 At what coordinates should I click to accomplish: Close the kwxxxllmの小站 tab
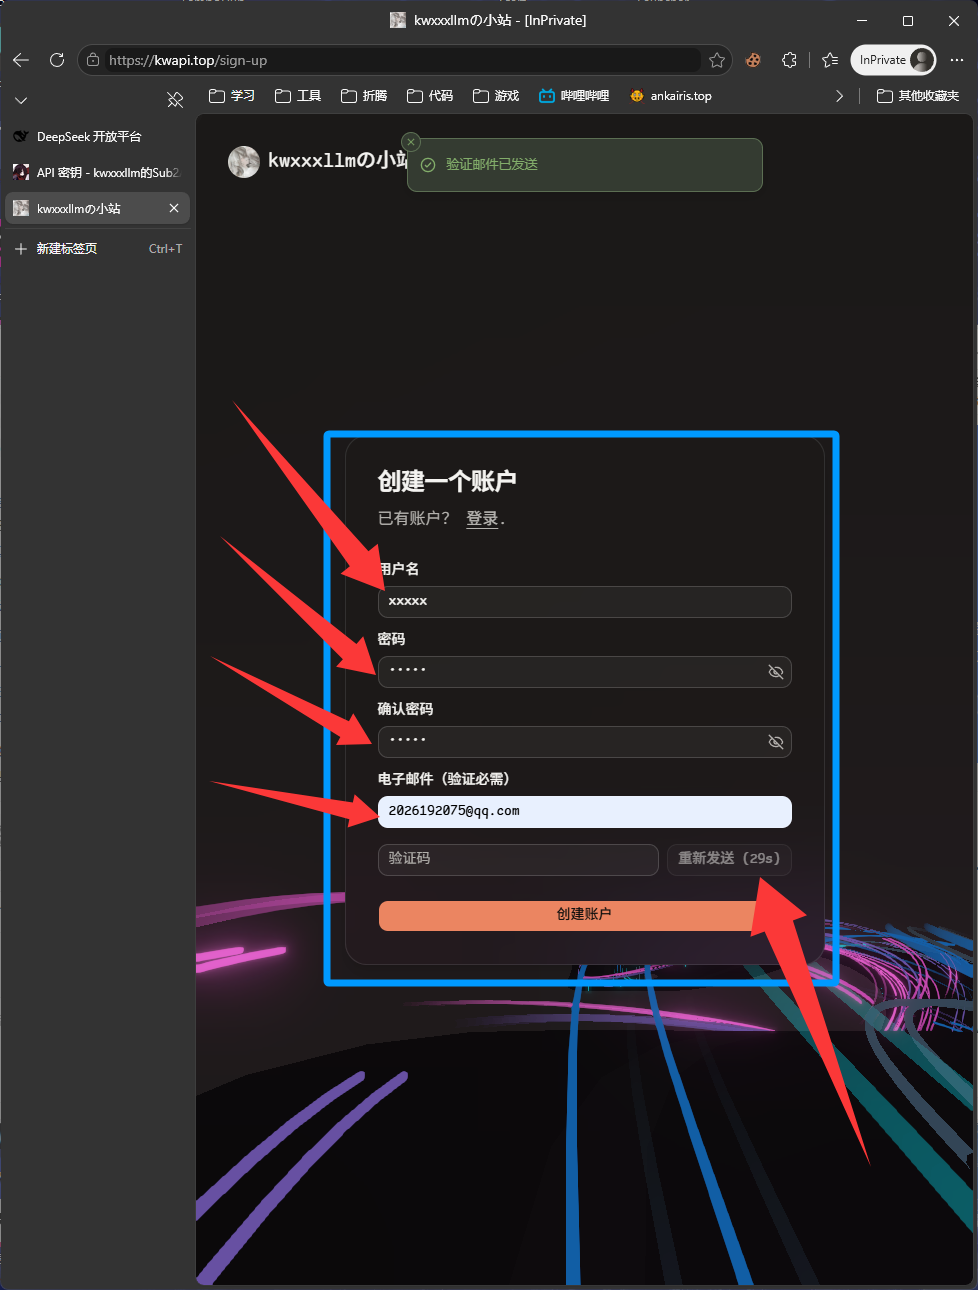174,208
